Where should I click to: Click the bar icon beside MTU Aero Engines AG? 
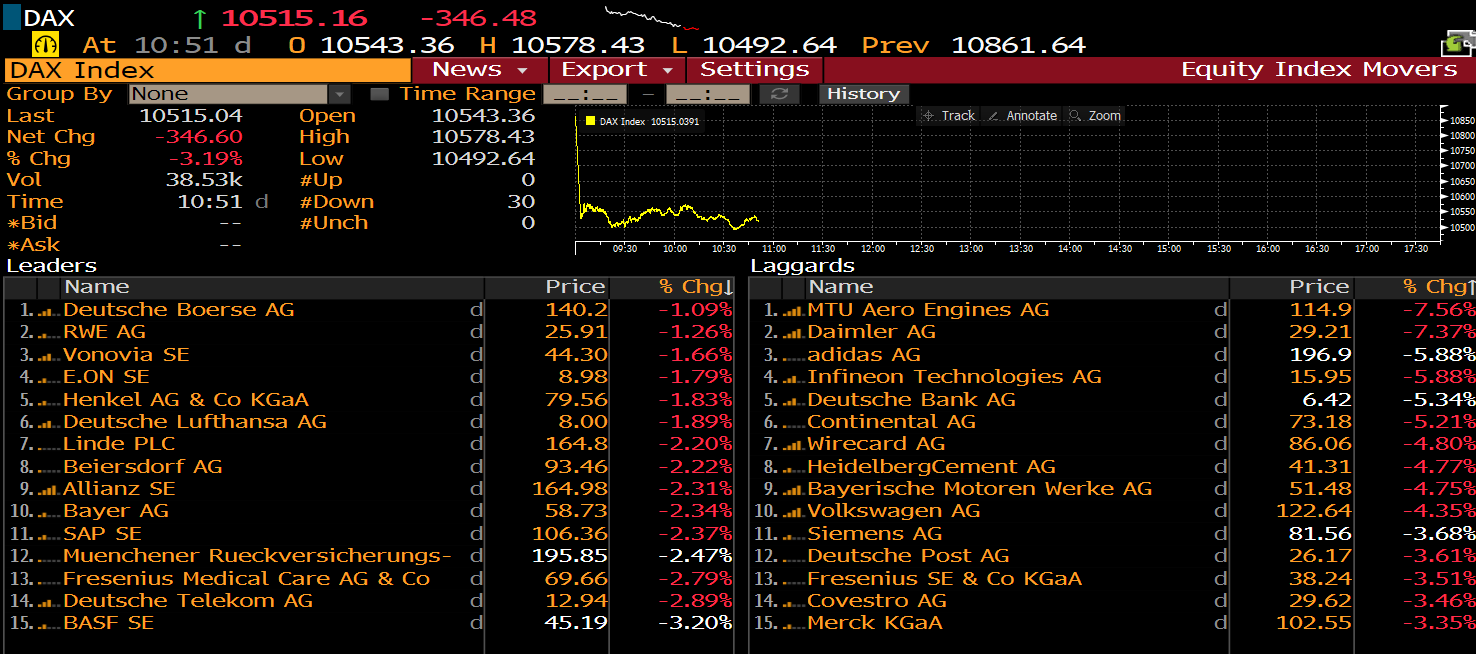792,311
